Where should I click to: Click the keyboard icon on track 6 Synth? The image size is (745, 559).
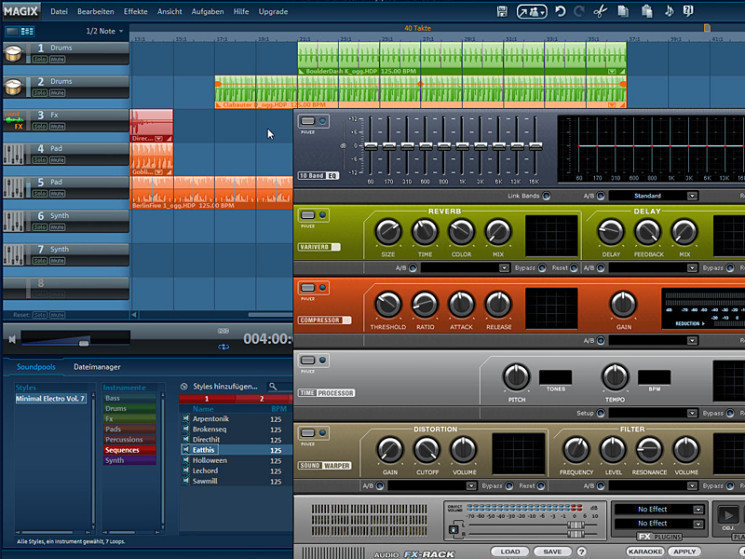[x=13, y=221]
